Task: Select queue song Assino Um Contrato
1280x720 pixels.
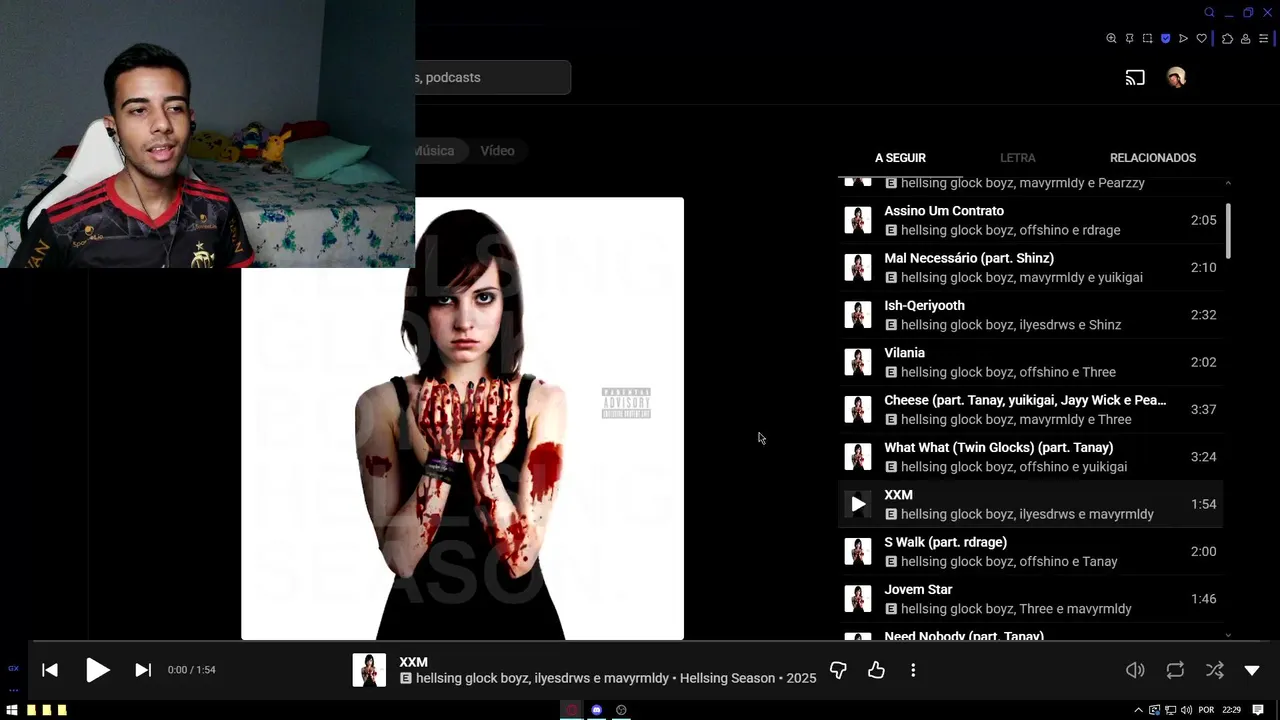Action: pos(1030,220)
